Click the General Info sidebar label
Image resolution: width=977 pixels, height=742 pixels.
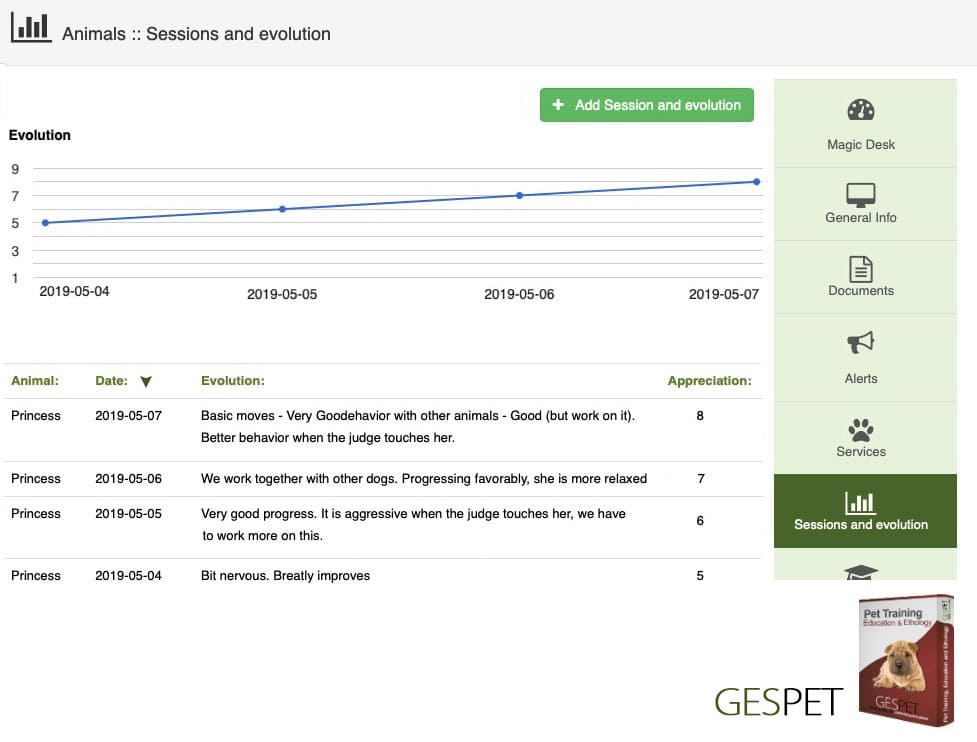[860, 217]
